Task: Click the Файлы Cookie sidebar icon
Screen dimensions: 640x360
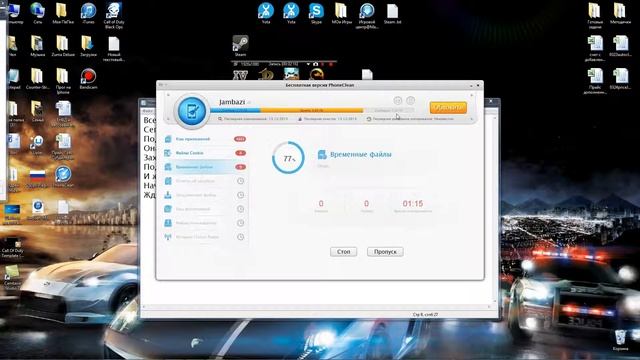Action: click(x=168, y=153)
